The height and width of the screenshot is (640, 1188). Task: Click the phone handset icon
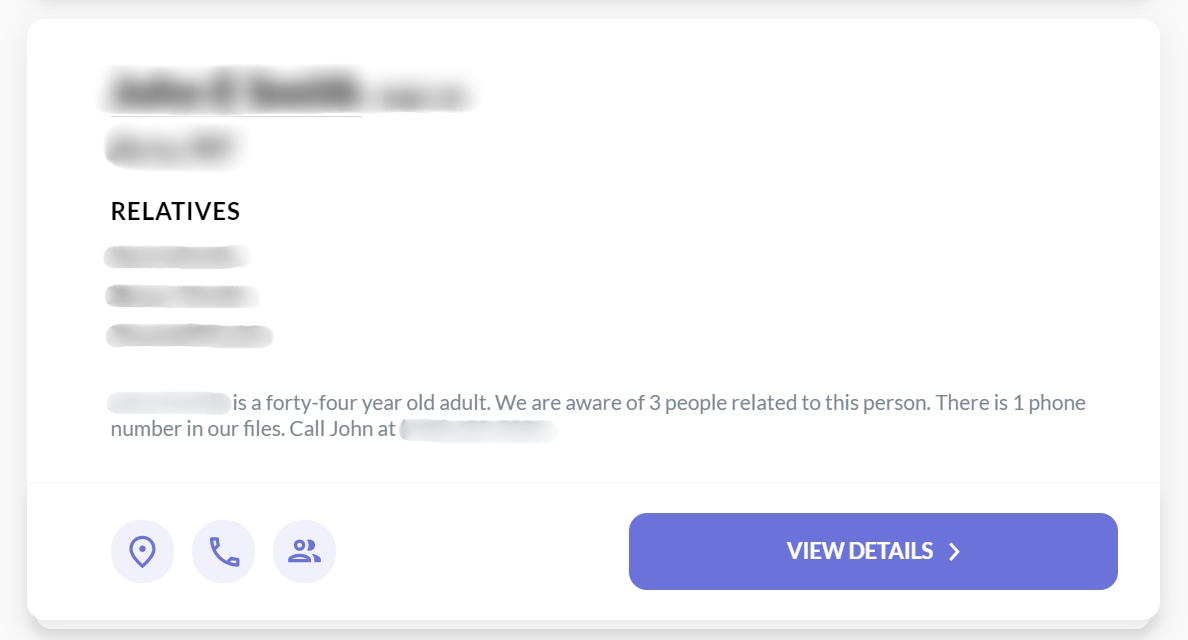(224, 551)
